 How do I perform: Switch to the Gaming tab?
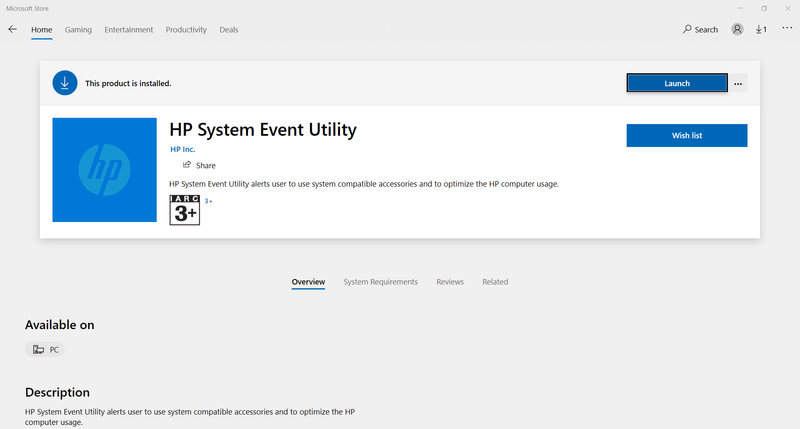tap(78, 30)
